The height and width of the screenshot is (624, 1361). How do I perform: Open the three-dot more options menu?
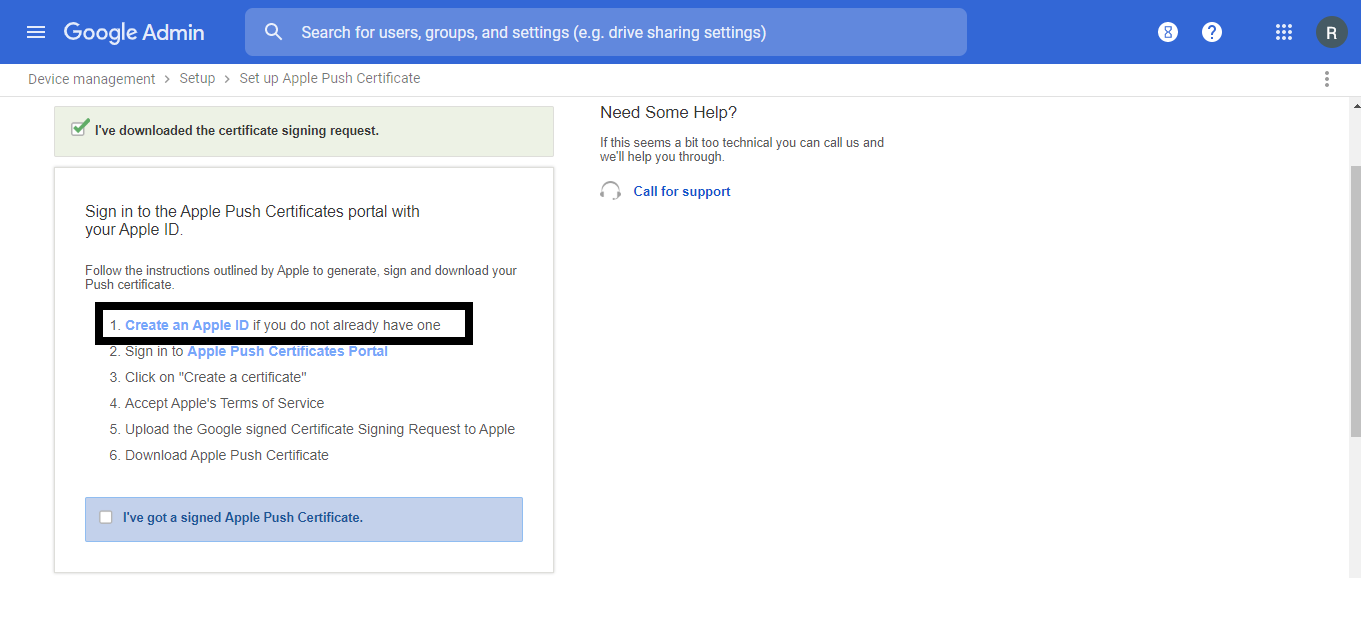(x=1327, y=79)
